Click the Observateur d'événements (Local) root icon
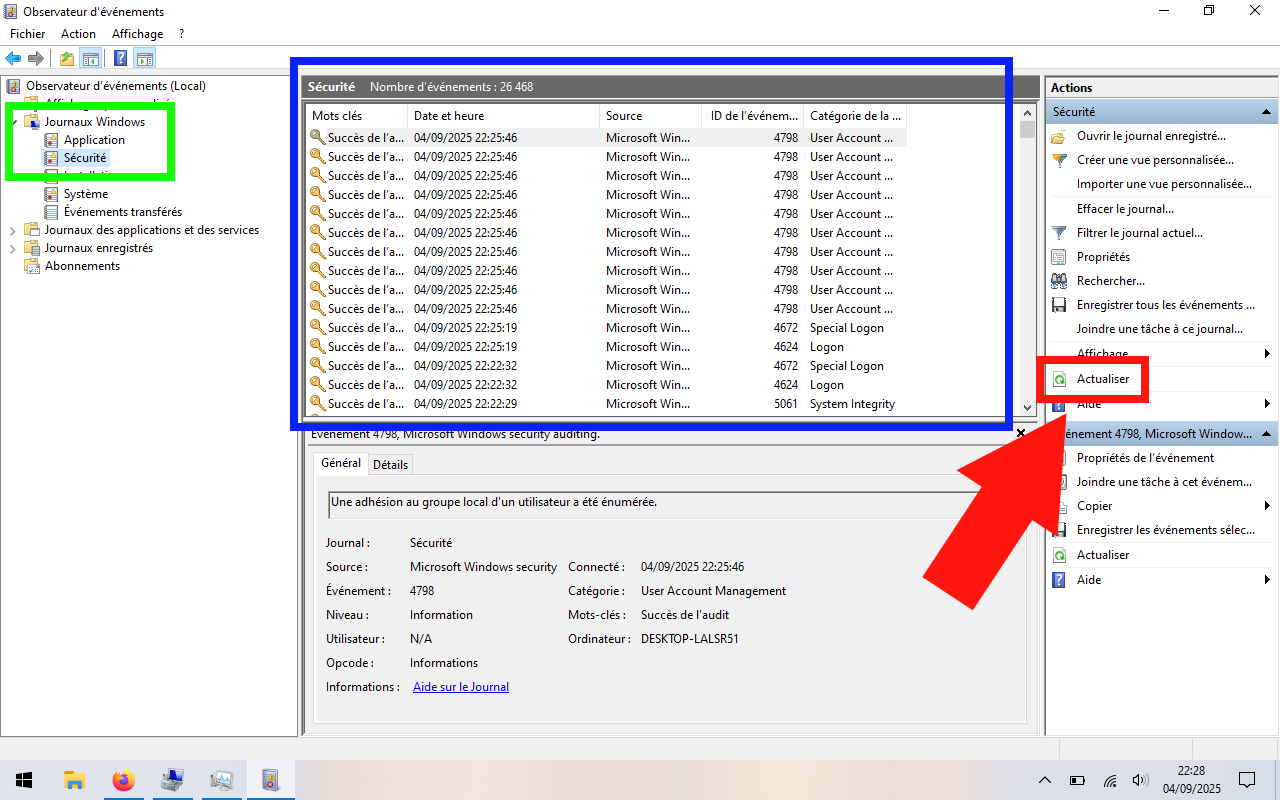1280x800 pixels. (x=14, y=86)
